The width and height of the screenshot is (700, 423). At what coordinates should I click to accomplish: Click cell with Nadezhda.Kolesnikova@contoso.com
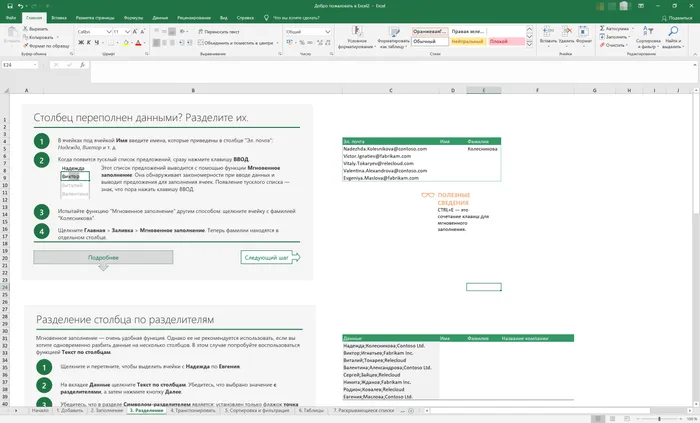pyautogui.click(x=391, y=149)
